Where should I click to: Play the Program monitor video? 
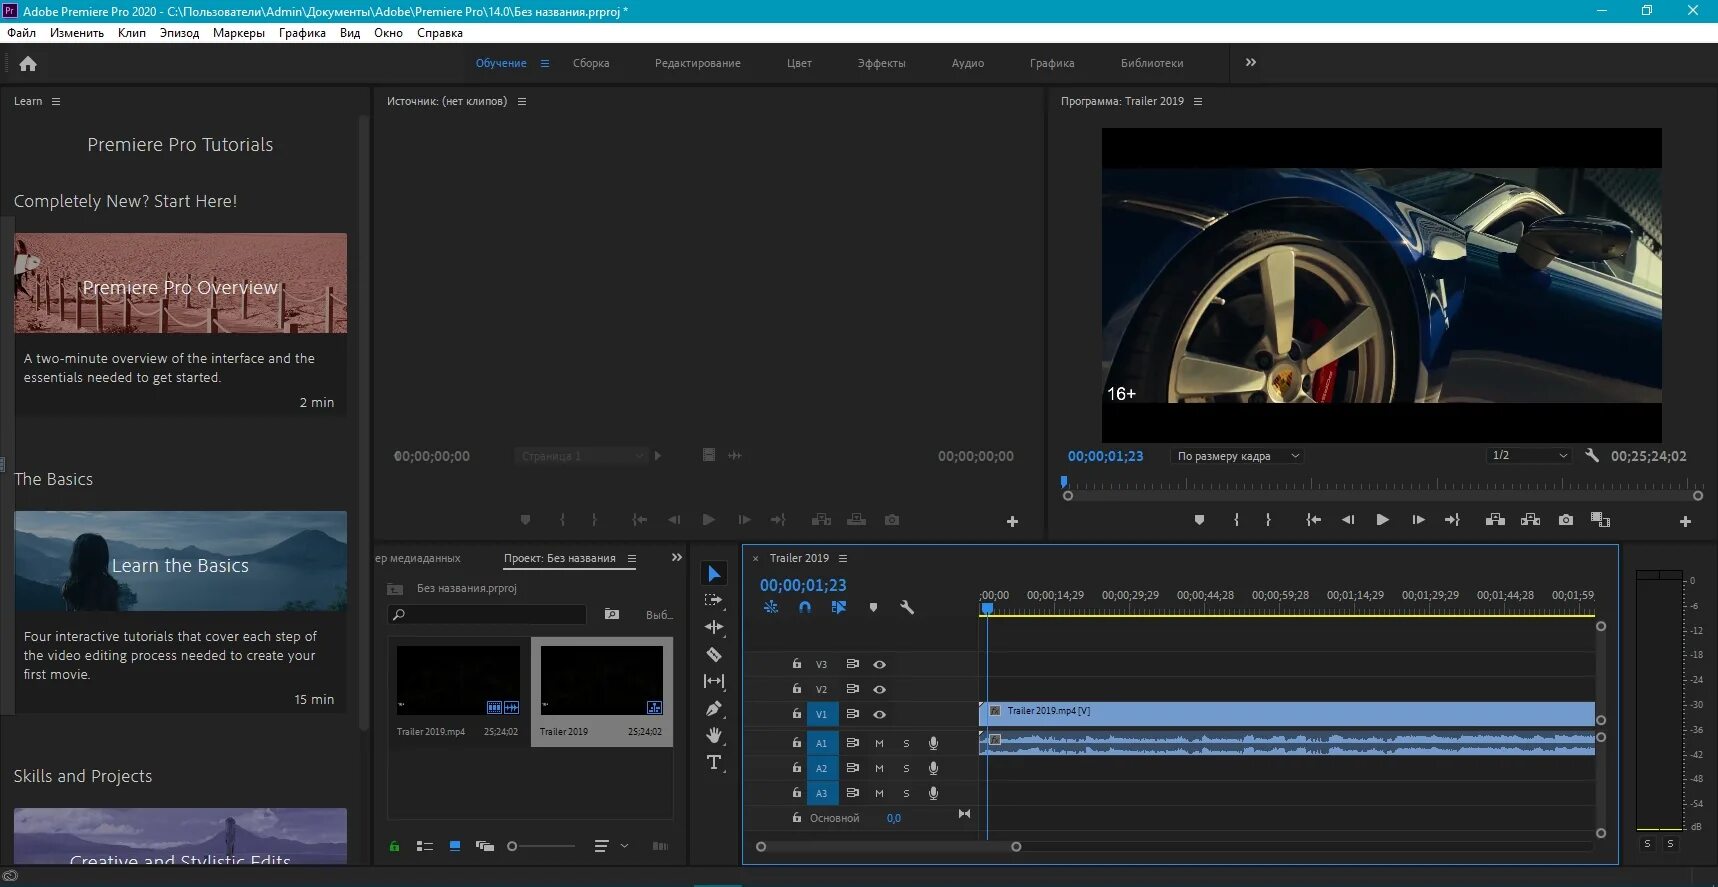tap(1382, 520)
